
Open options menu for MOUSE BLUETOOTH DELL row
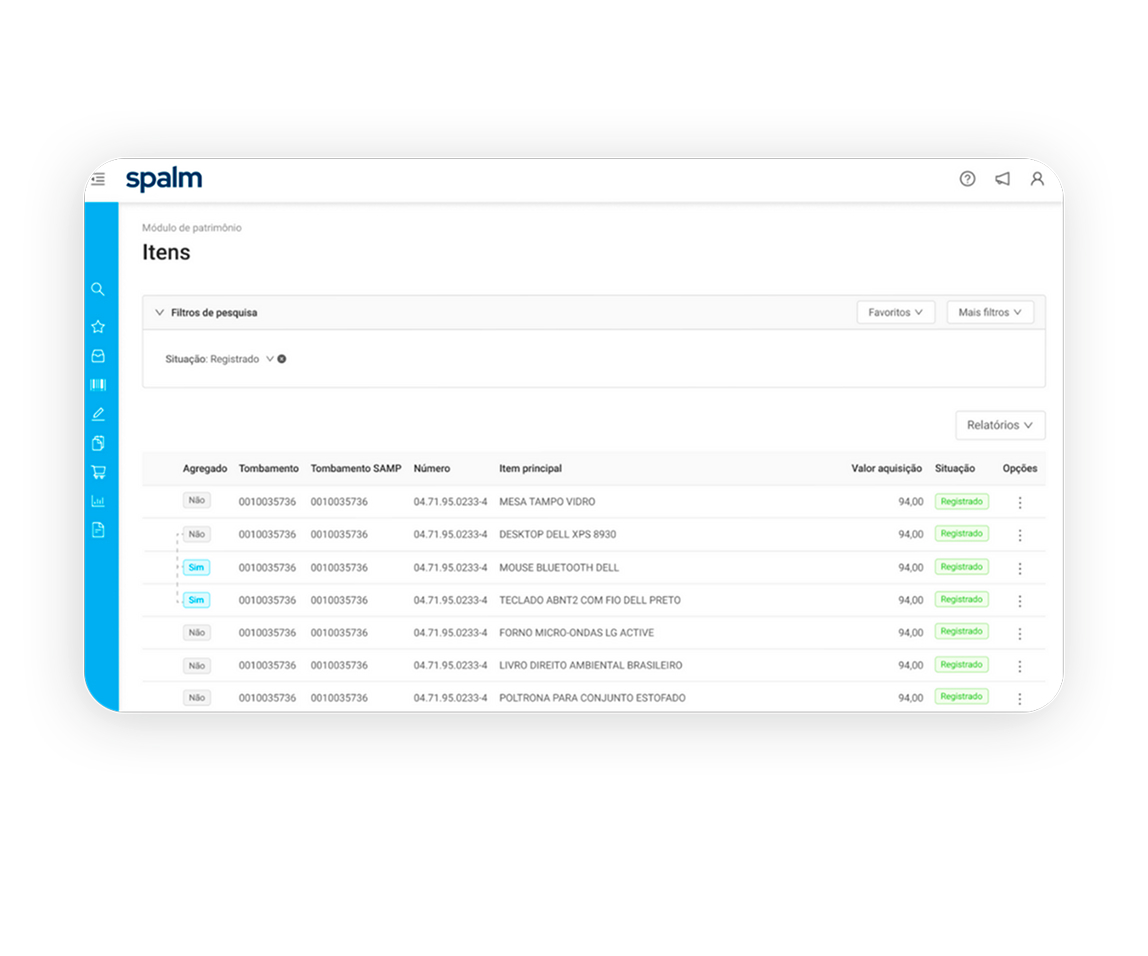1020,568
